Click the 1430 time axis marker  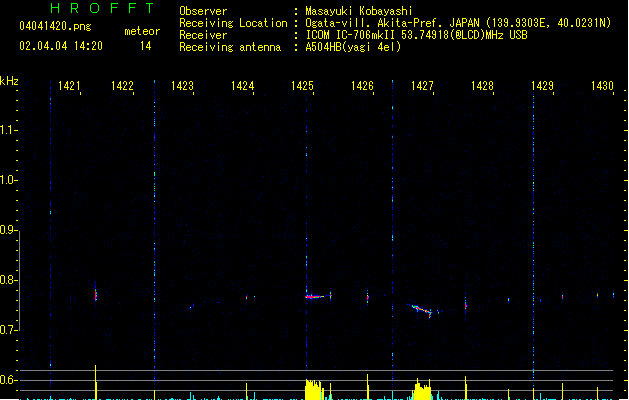click(602, 86)
